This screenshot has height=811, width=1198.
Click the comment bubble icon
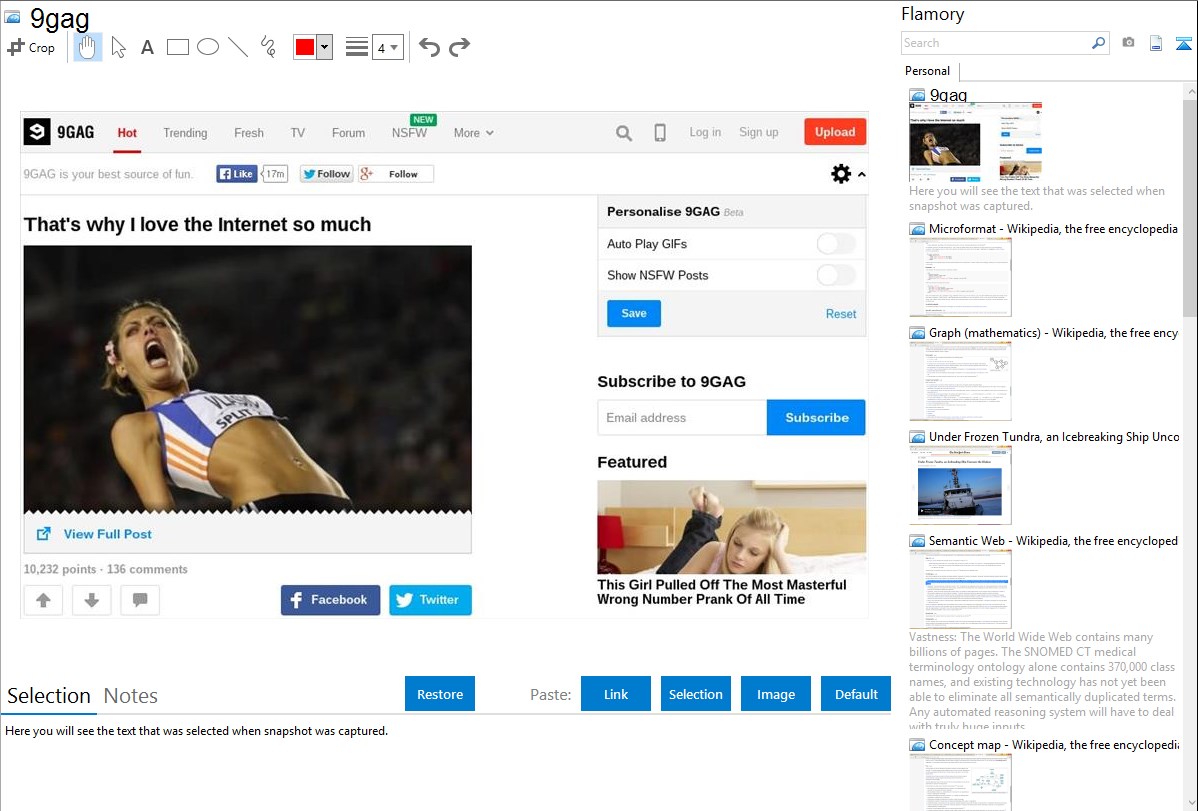point(140,600)
